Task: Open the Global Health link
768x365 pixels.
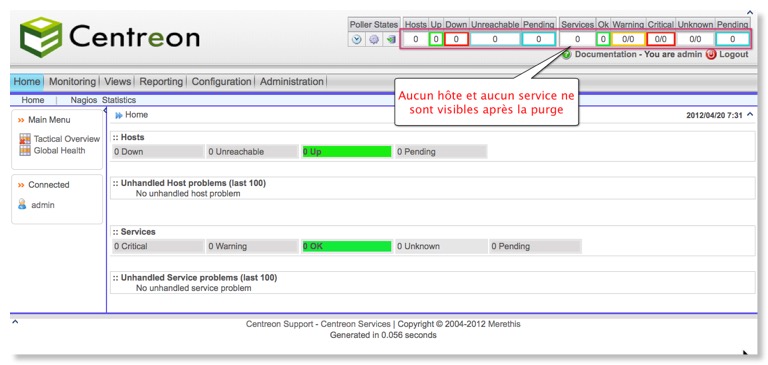Action: [59, 151]
